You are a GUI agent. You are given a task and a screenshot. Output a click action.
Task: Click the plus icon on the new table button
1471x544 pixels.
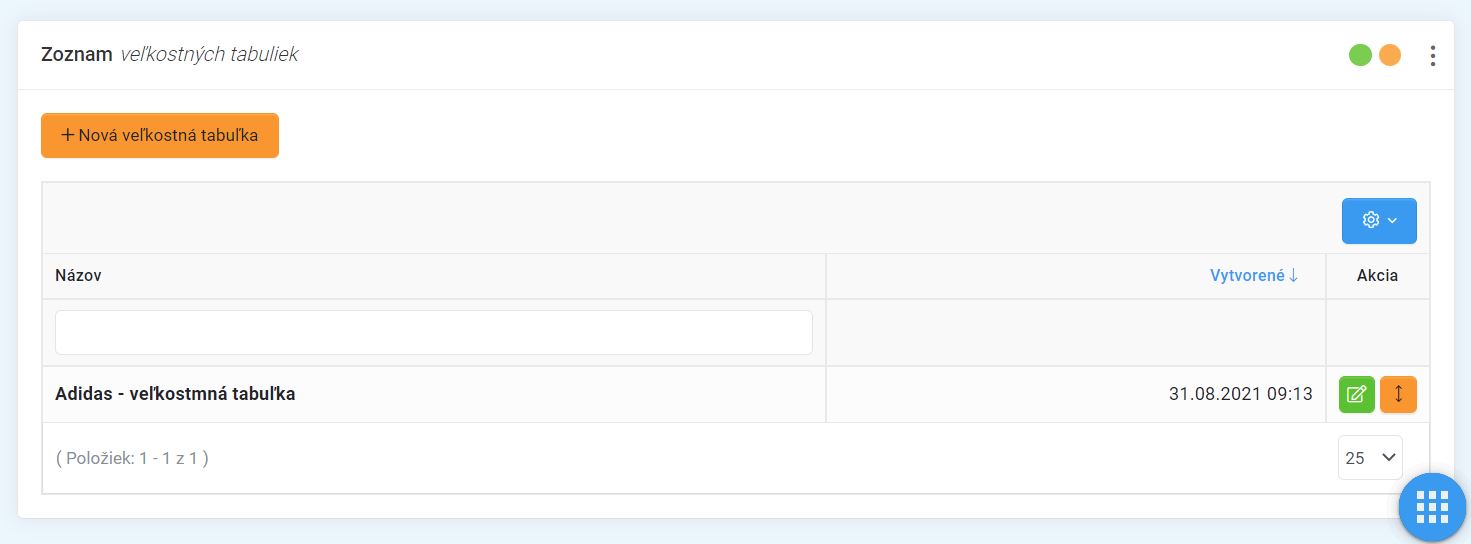(x=68, y=135)
